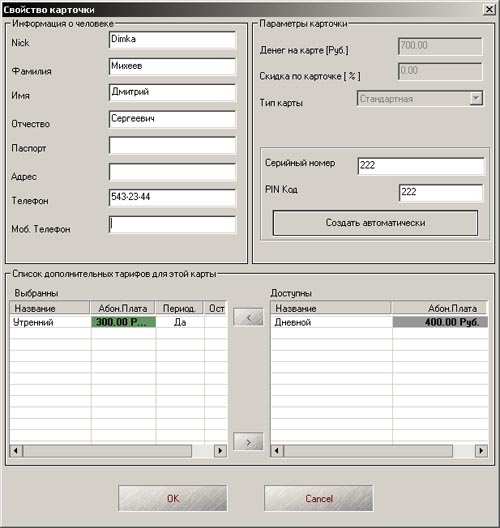Click Создать автоматически button
The image size is (500, 528).
click(x=375, y=223)
